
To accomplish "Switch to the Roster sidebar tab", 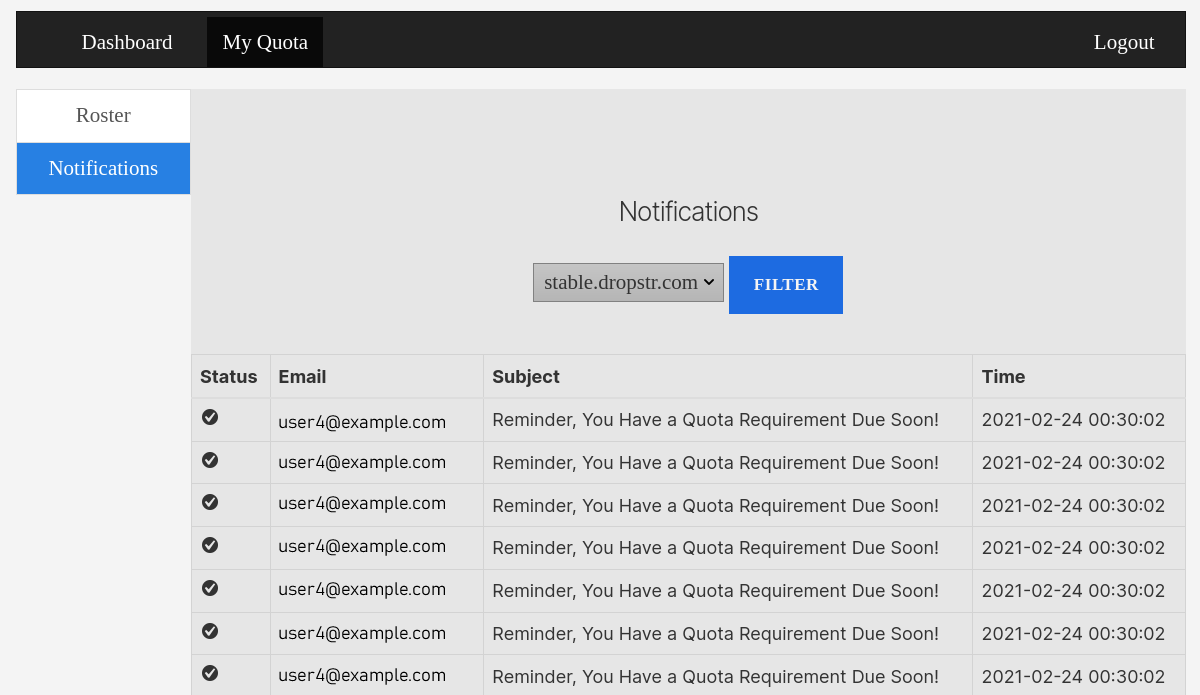I will 103,115.
